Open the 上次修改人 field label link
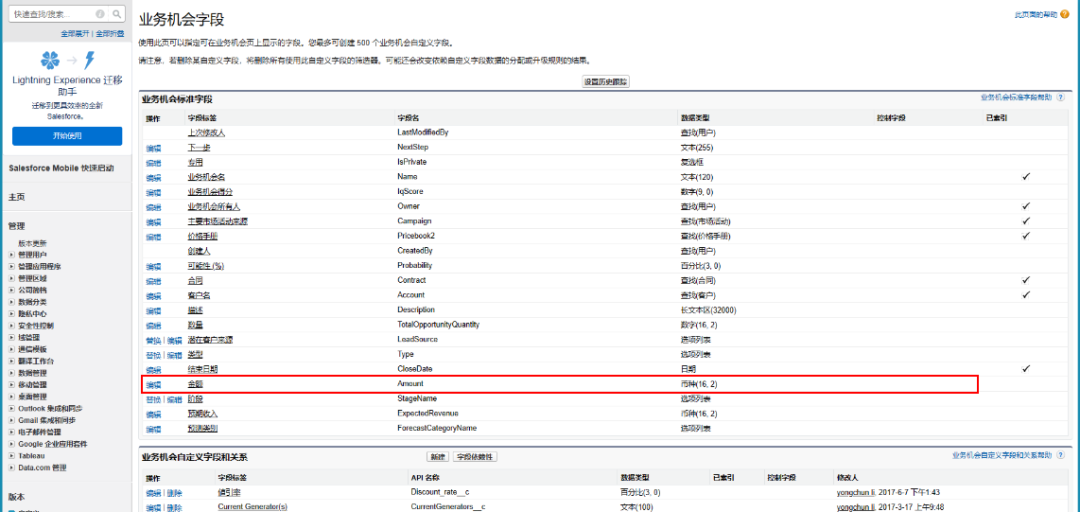 click(207, 132)
